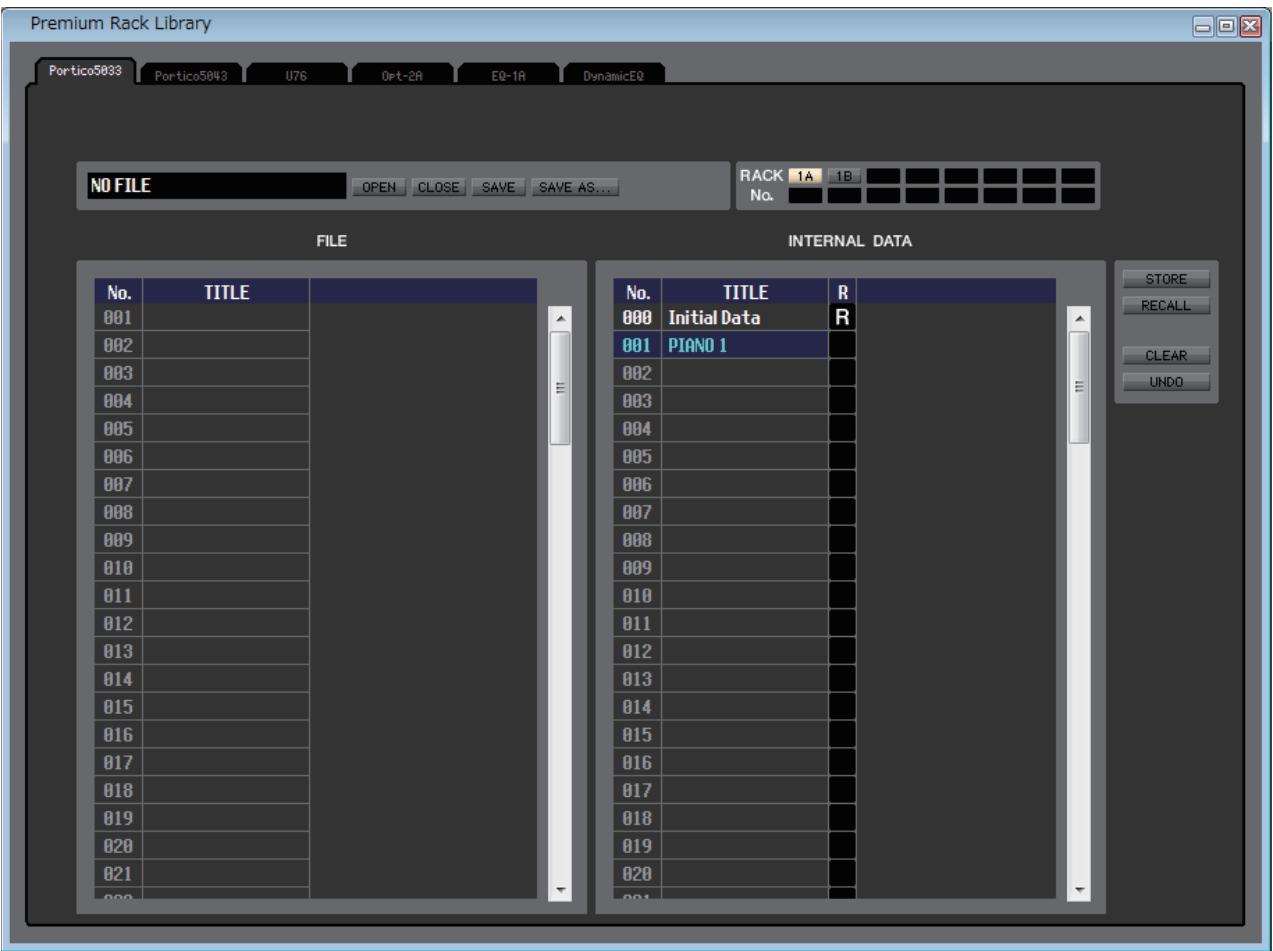
Task: Recall the selected library with RECALL
Action: (x=1166, y=306)
